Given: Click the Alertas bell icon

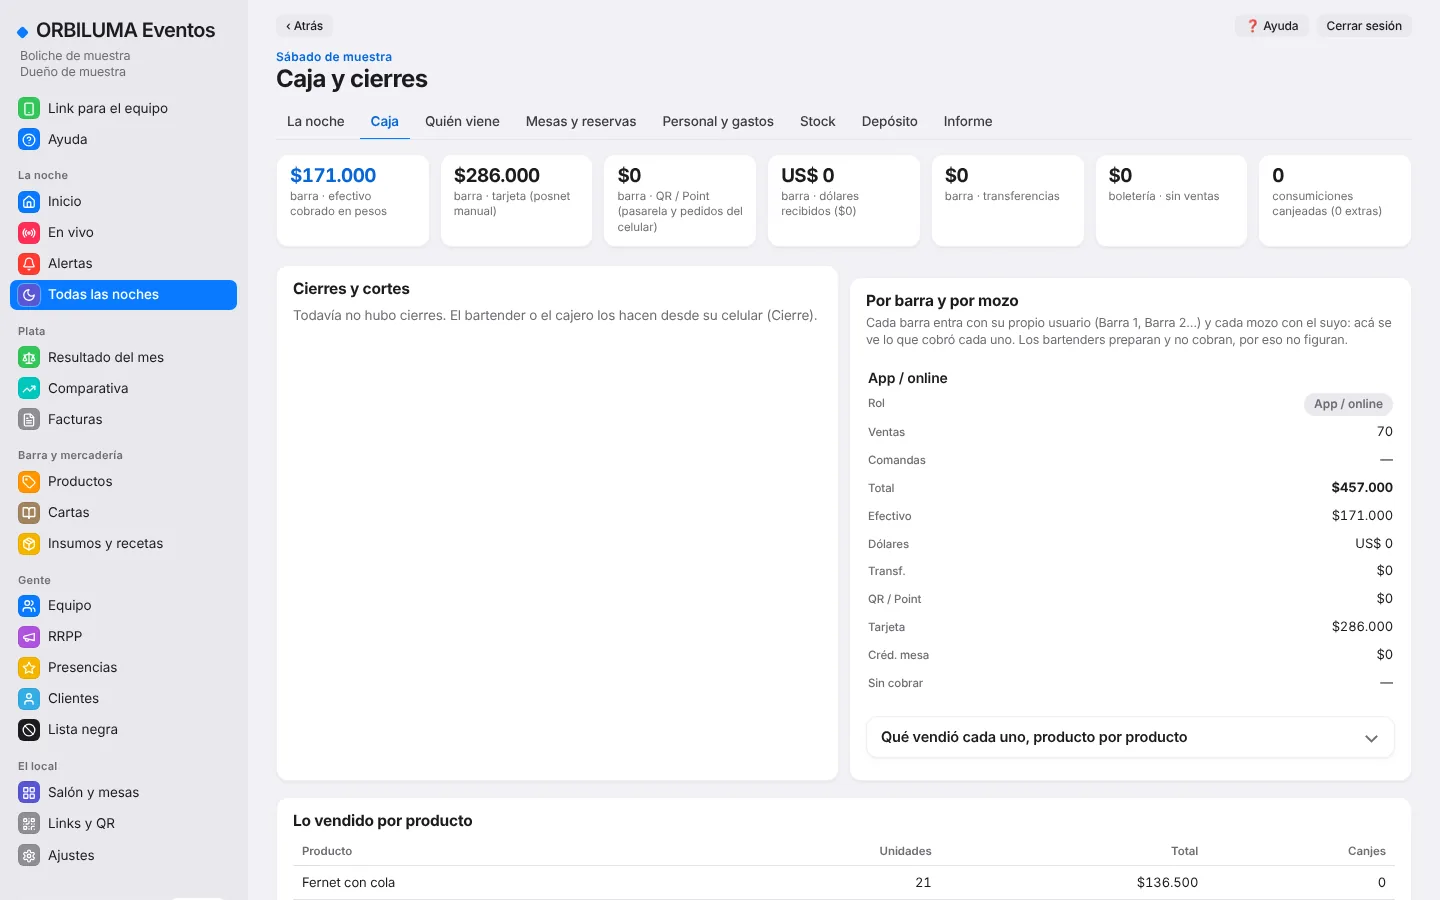Looking at the screenshot, I should tap(29, 264).
